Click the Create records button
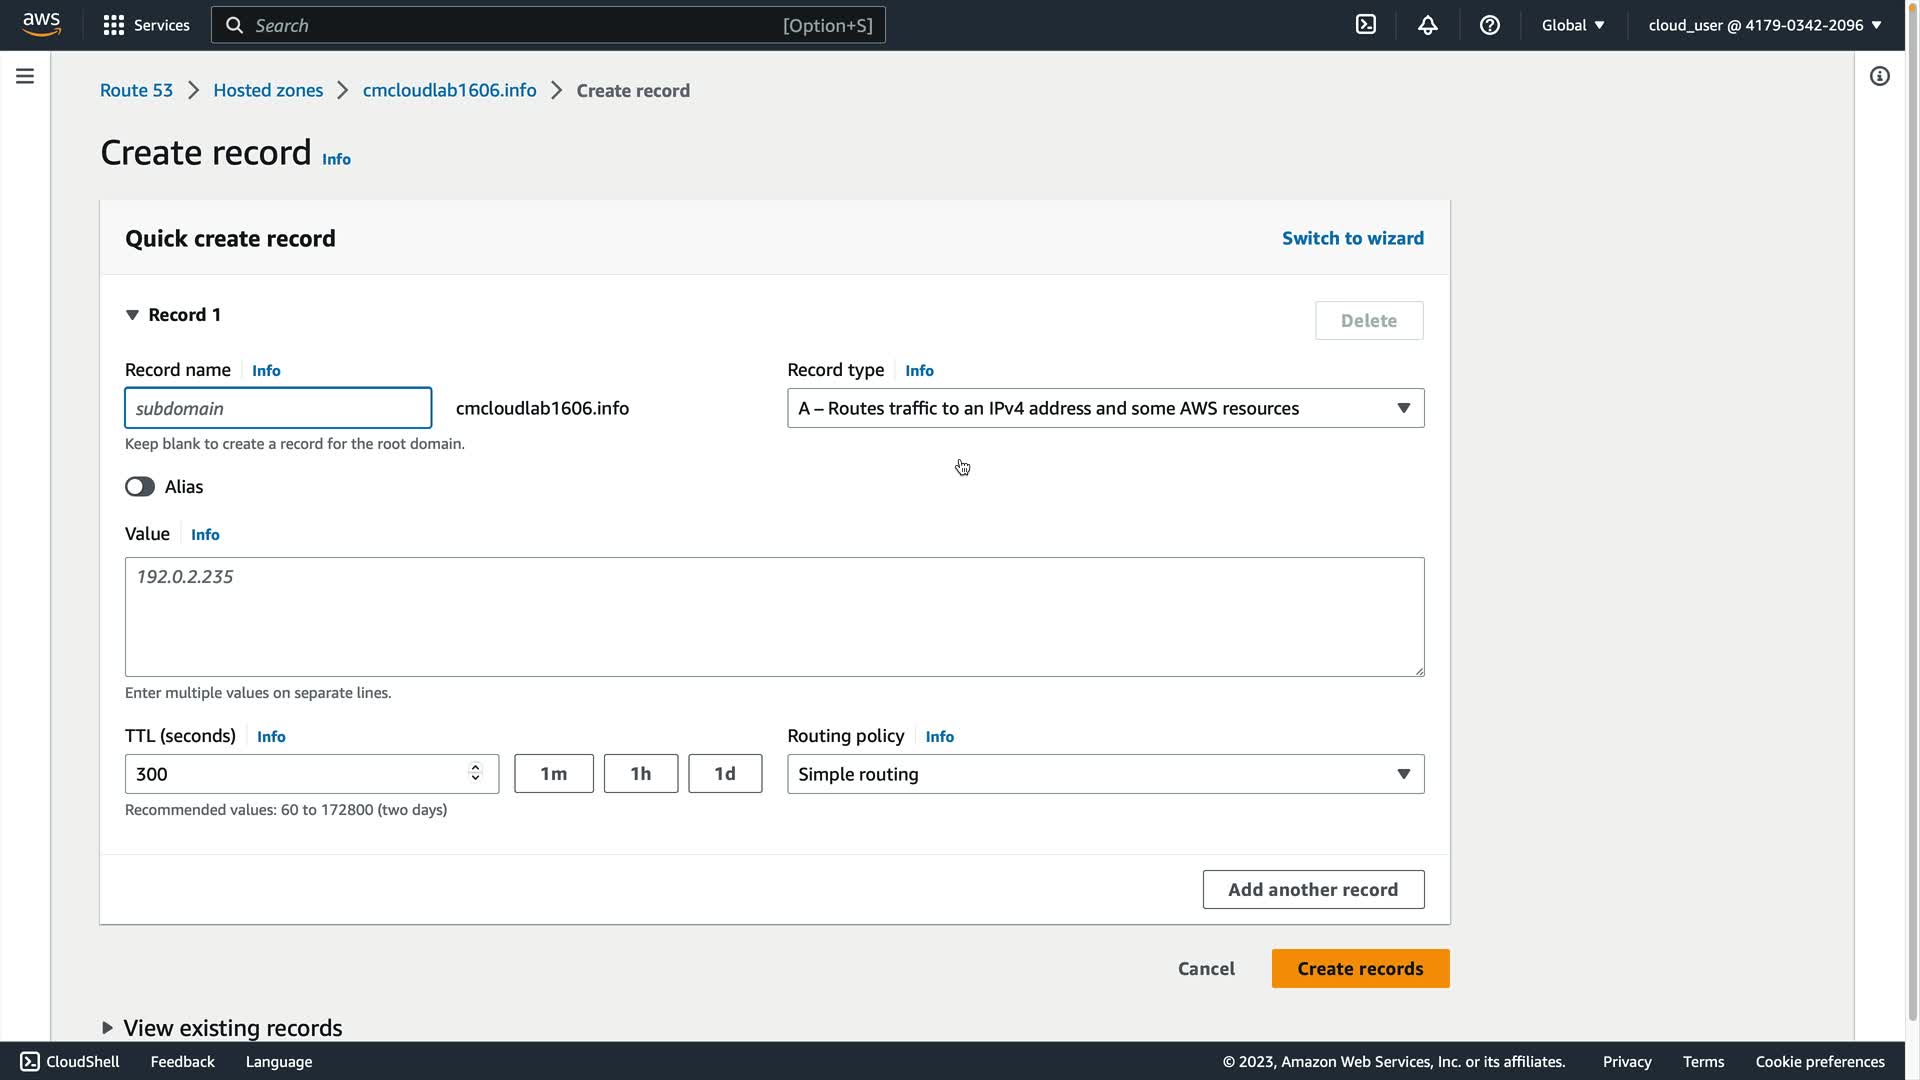1920x1080 pixels. tap(1360, 968)
